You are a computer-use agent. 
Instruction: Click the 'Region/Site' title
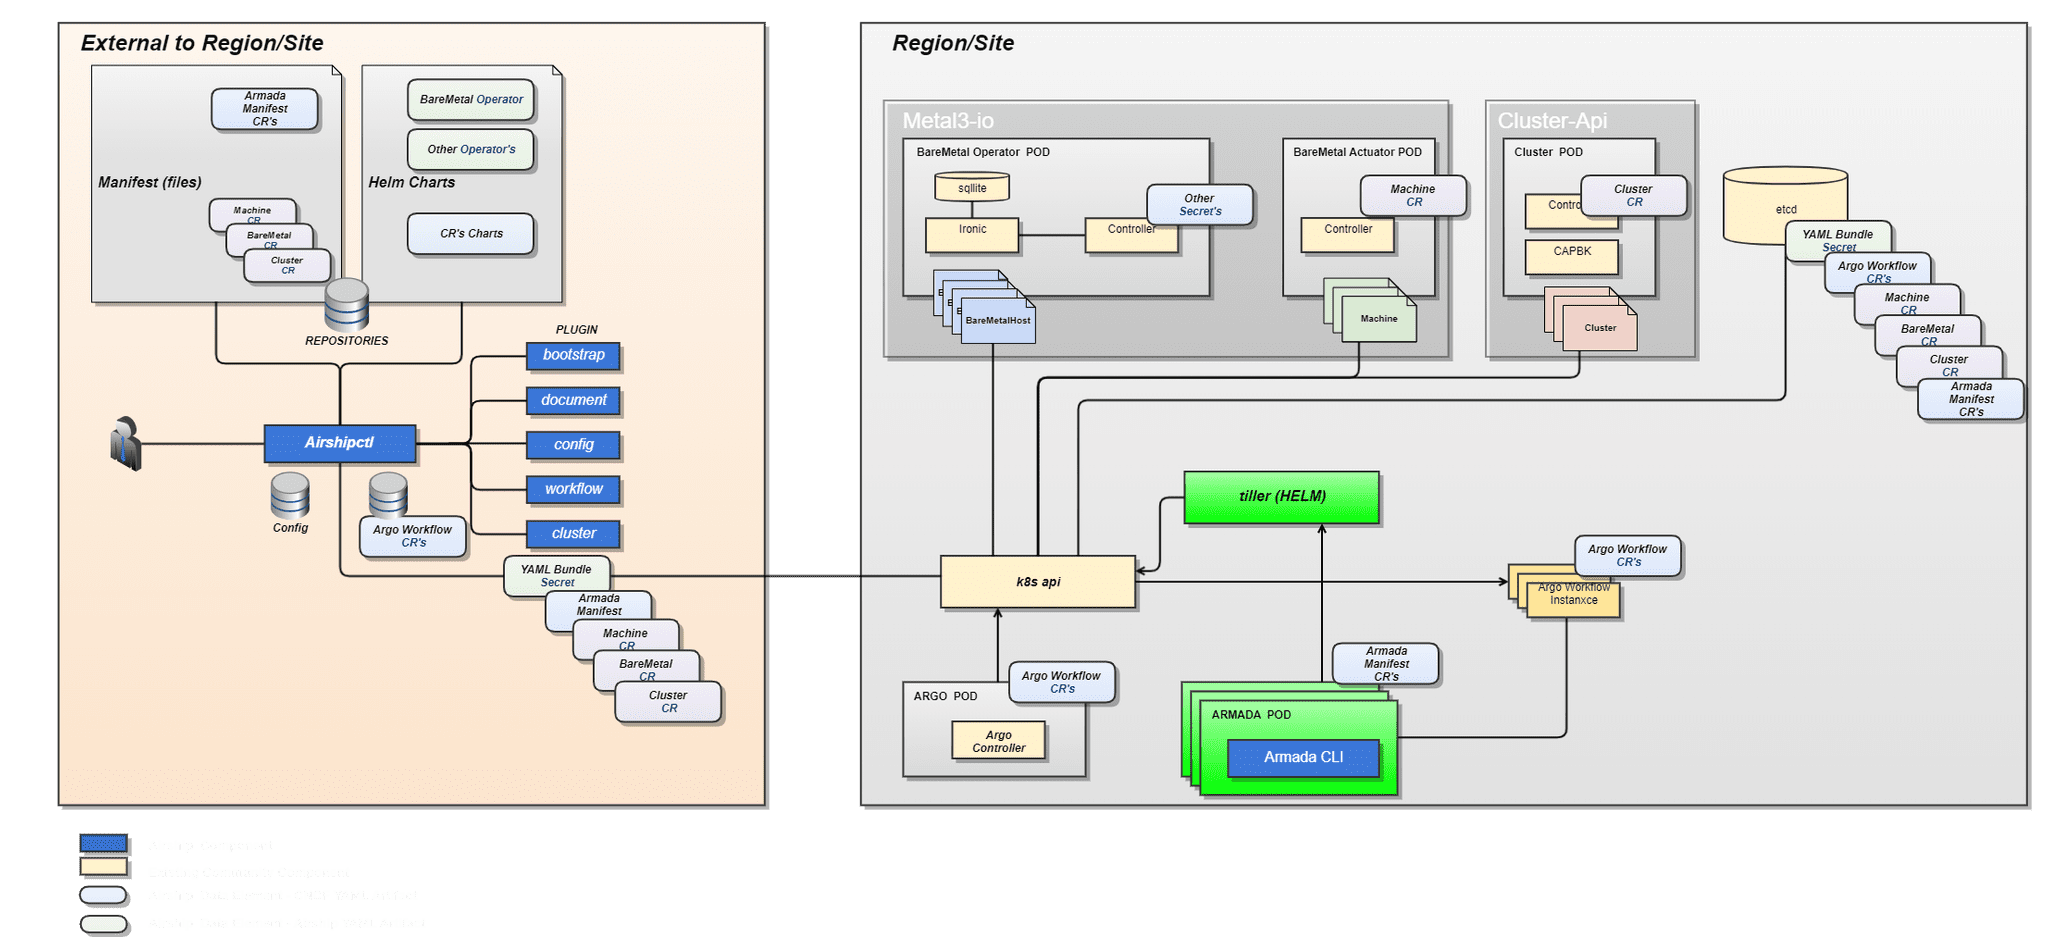coord(953,43)
